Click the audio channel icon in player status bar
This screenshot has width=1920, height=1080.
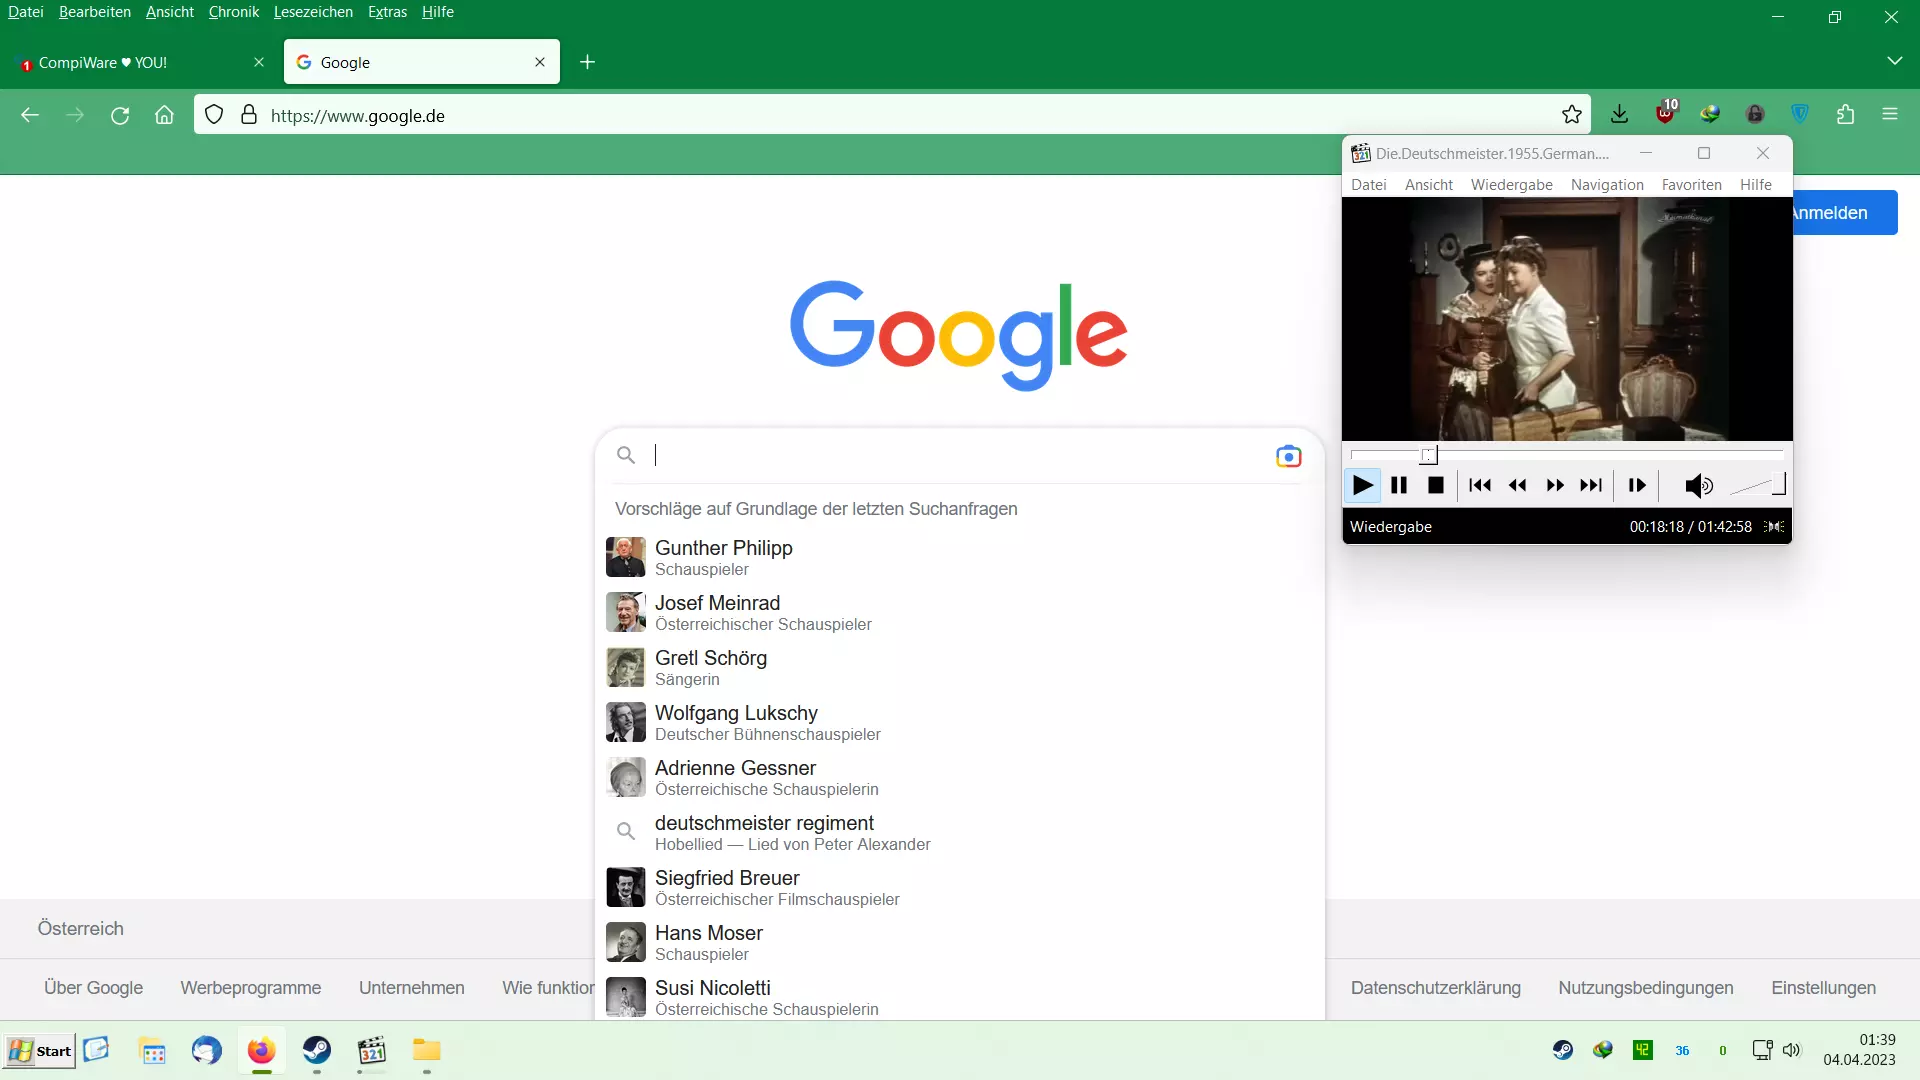[1775, 527]
